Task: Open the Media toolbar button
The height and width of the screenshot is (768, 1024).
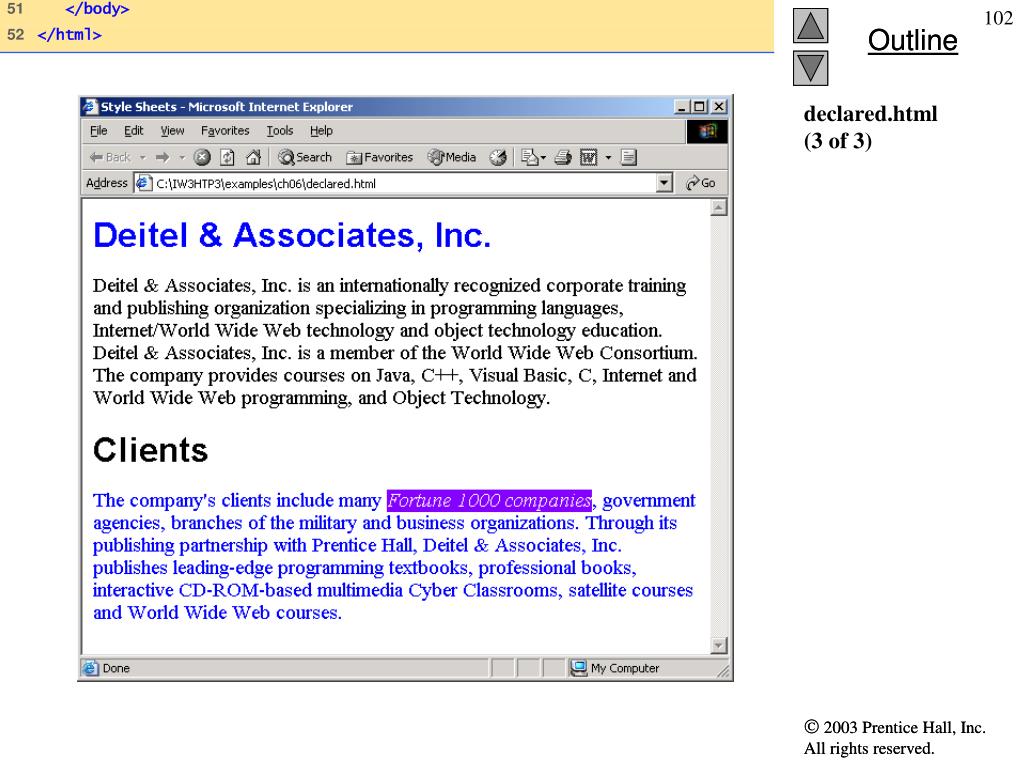Action: 452,157
